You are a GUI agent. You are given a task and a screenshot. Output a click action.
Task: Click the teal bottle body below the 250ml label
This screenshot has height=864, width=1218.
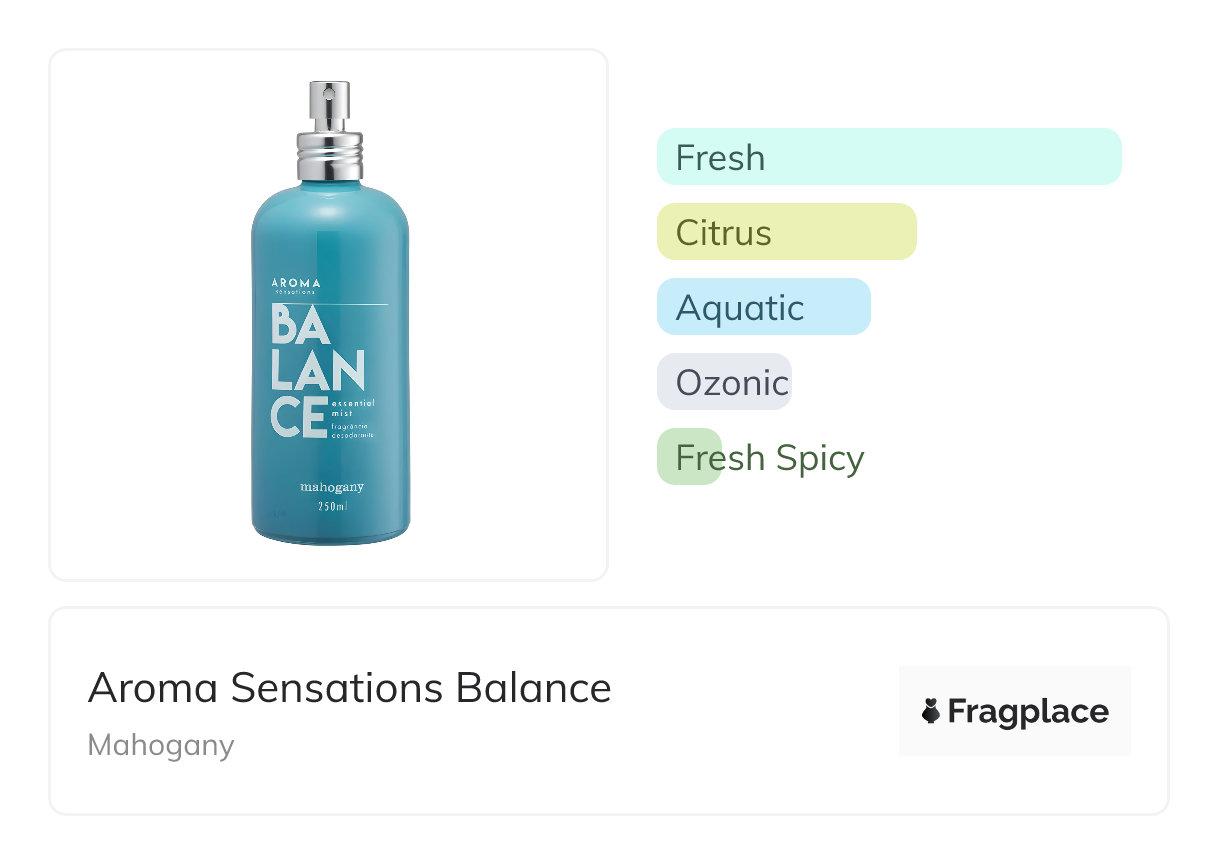pos(330,528)
